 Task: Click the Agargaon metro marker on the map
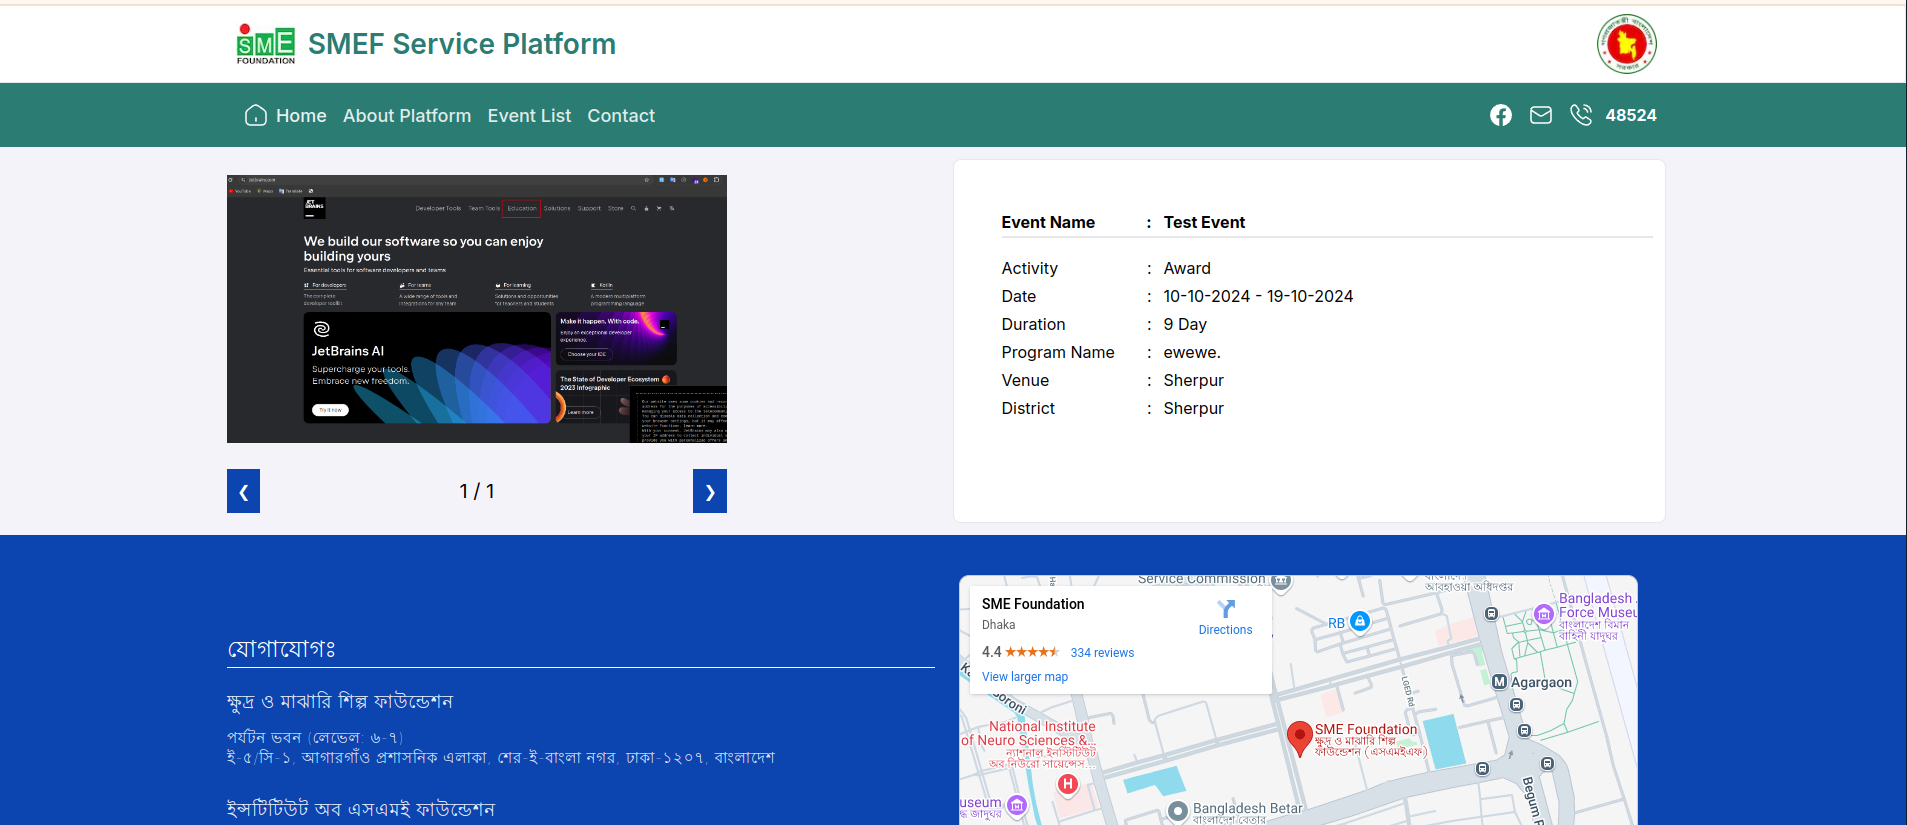[1499, 682]
